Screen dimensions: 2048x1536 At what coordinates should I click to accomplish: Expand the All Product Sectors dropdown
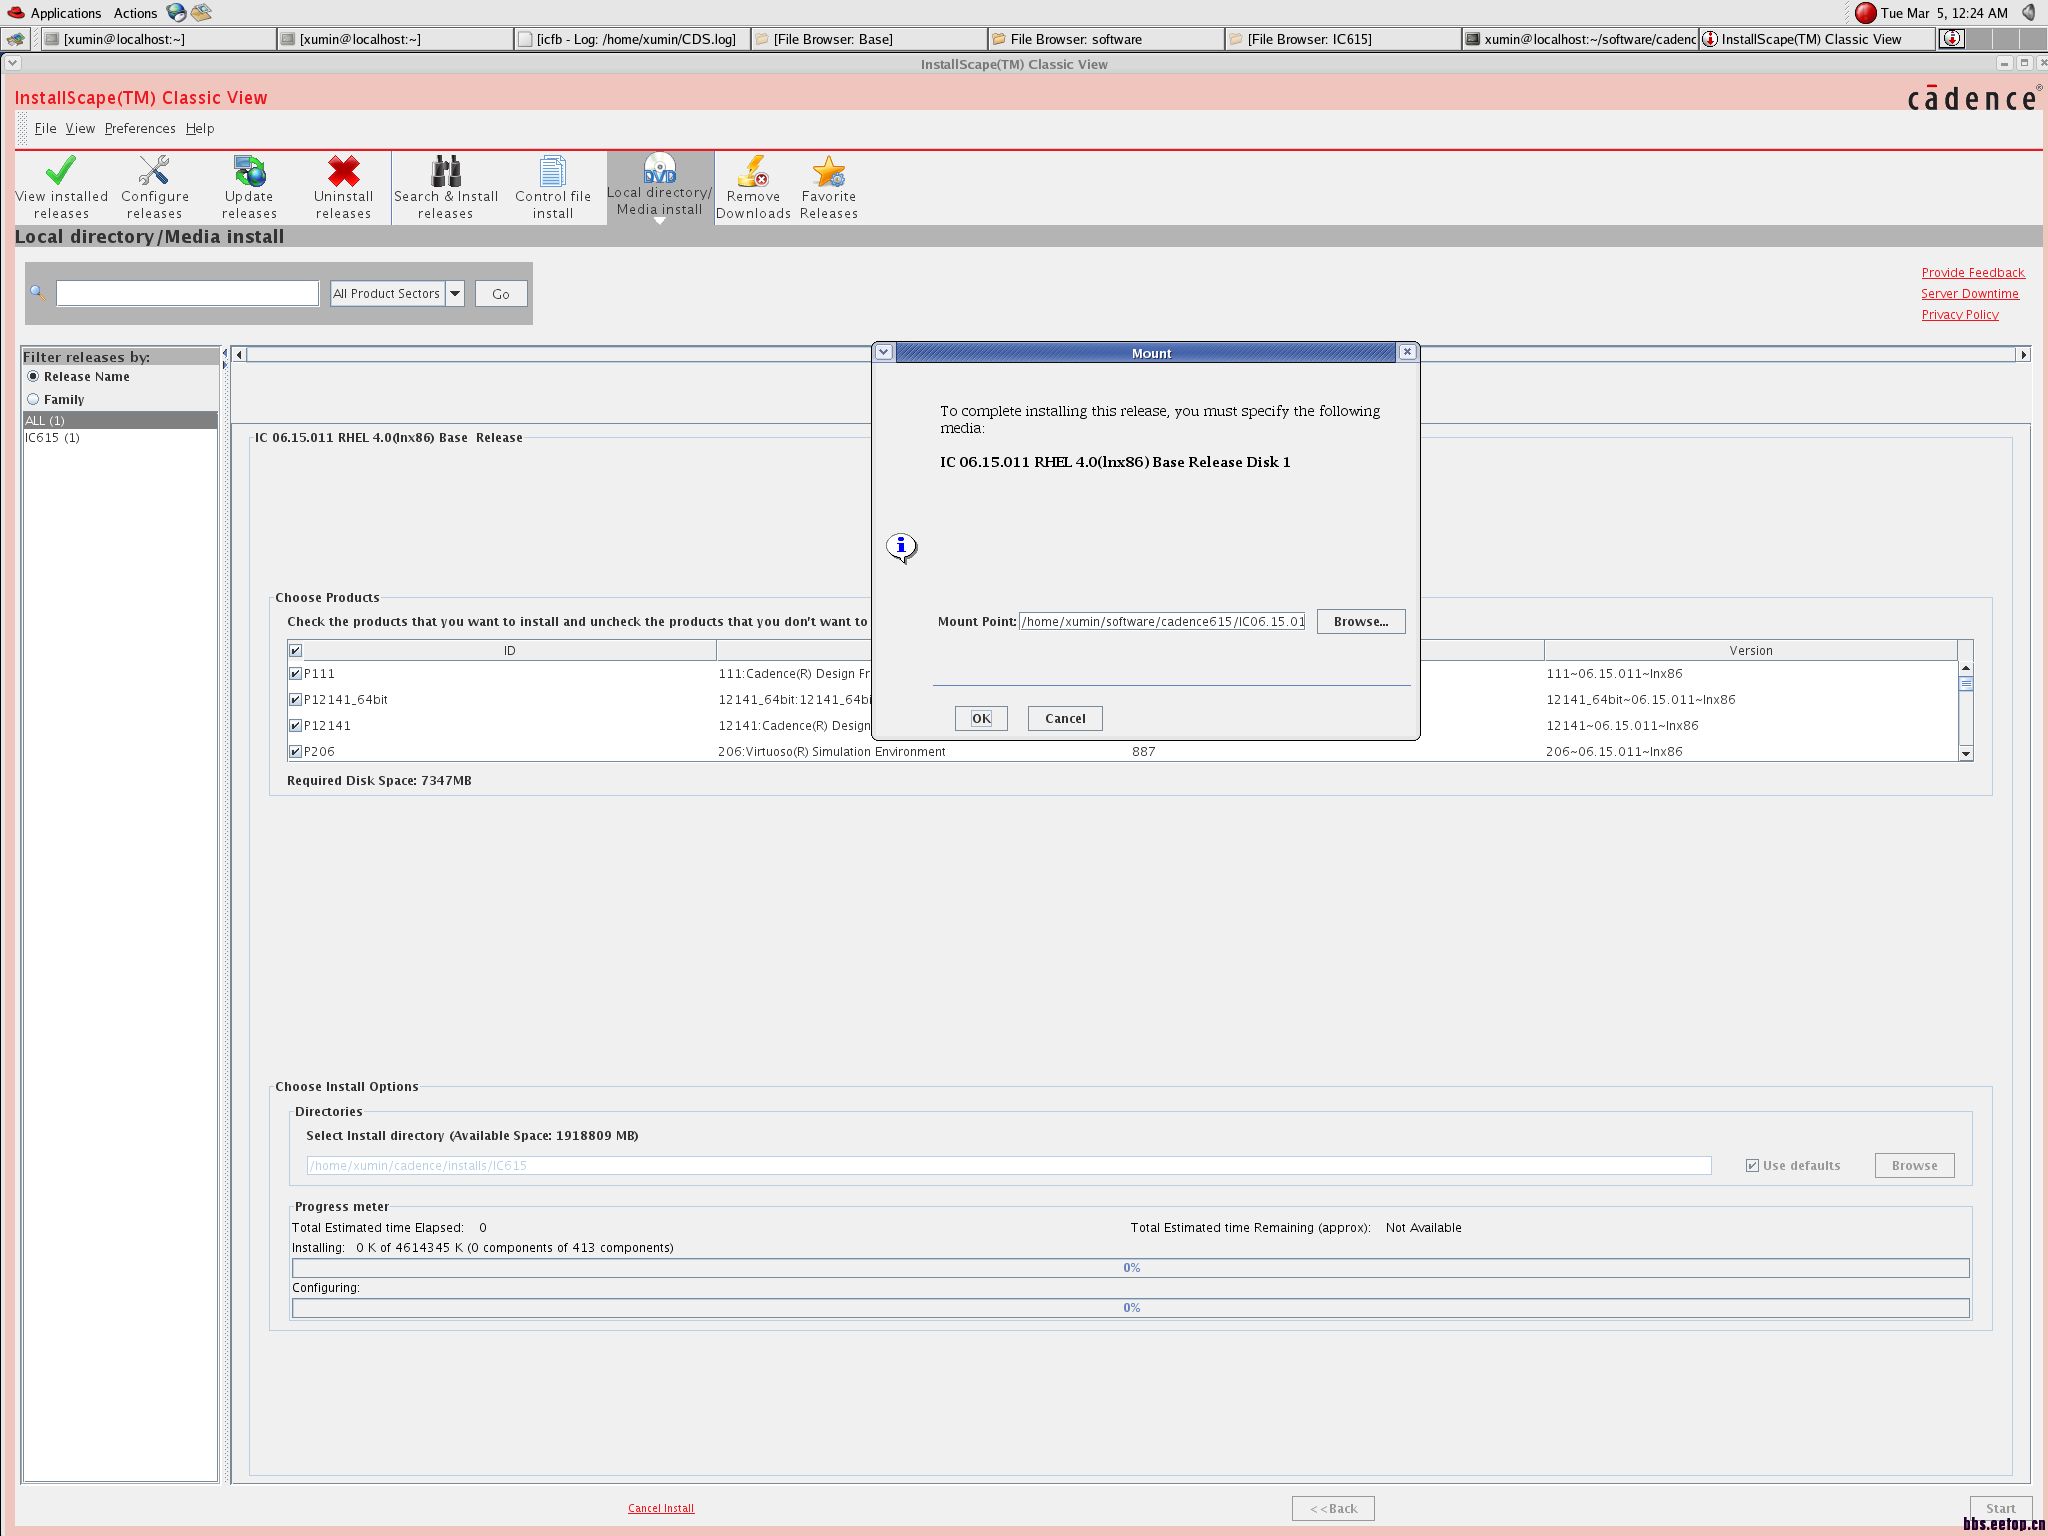pos(455,293)
